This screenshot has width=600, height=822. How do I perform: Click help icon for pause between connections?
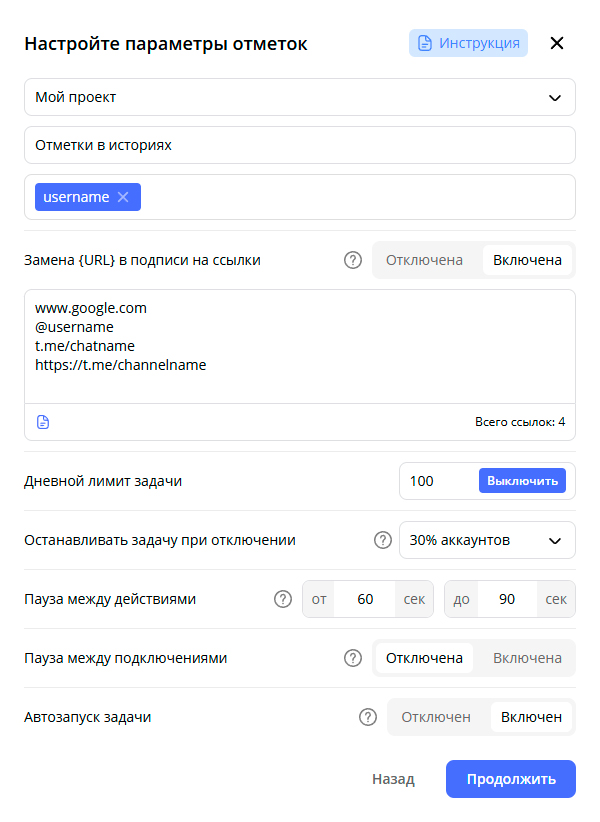352,658
